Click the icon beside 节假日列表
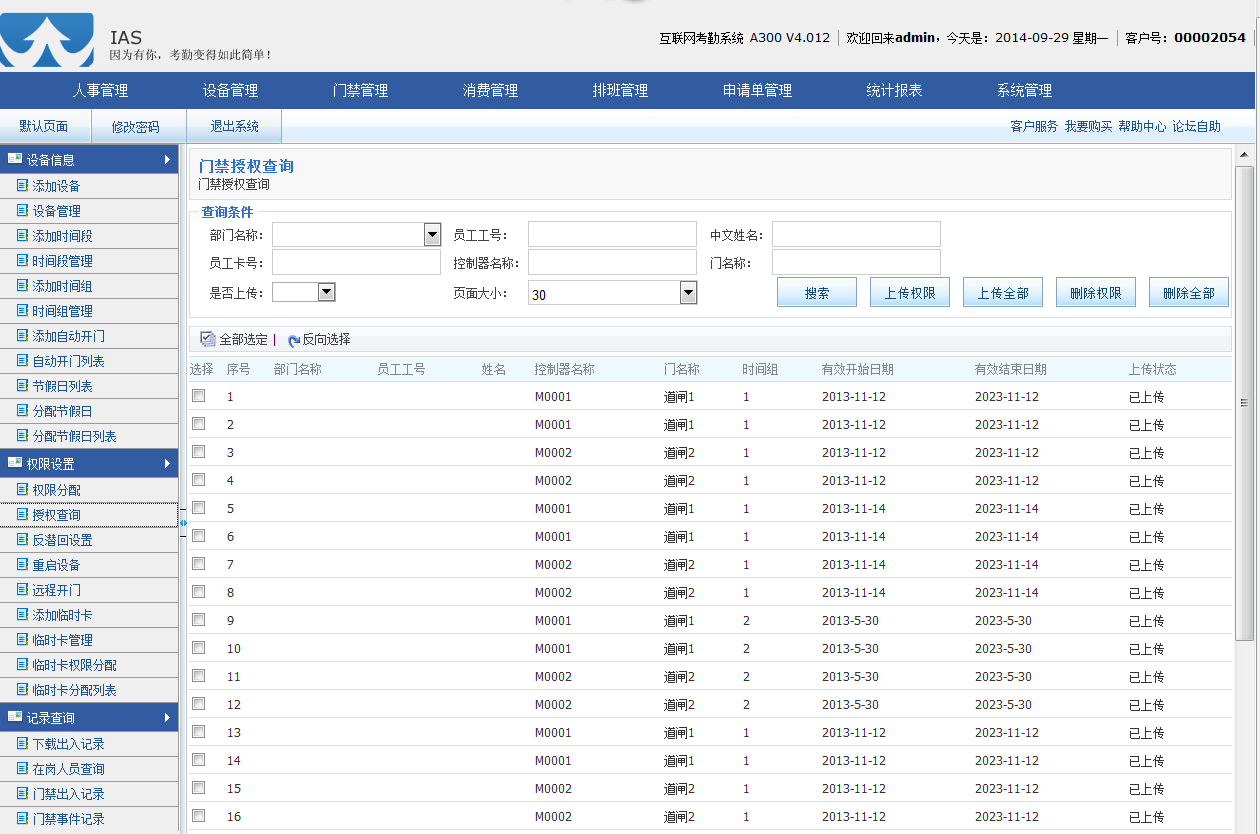This screenshot has height=834, width=1260. (x=22, y=385)
